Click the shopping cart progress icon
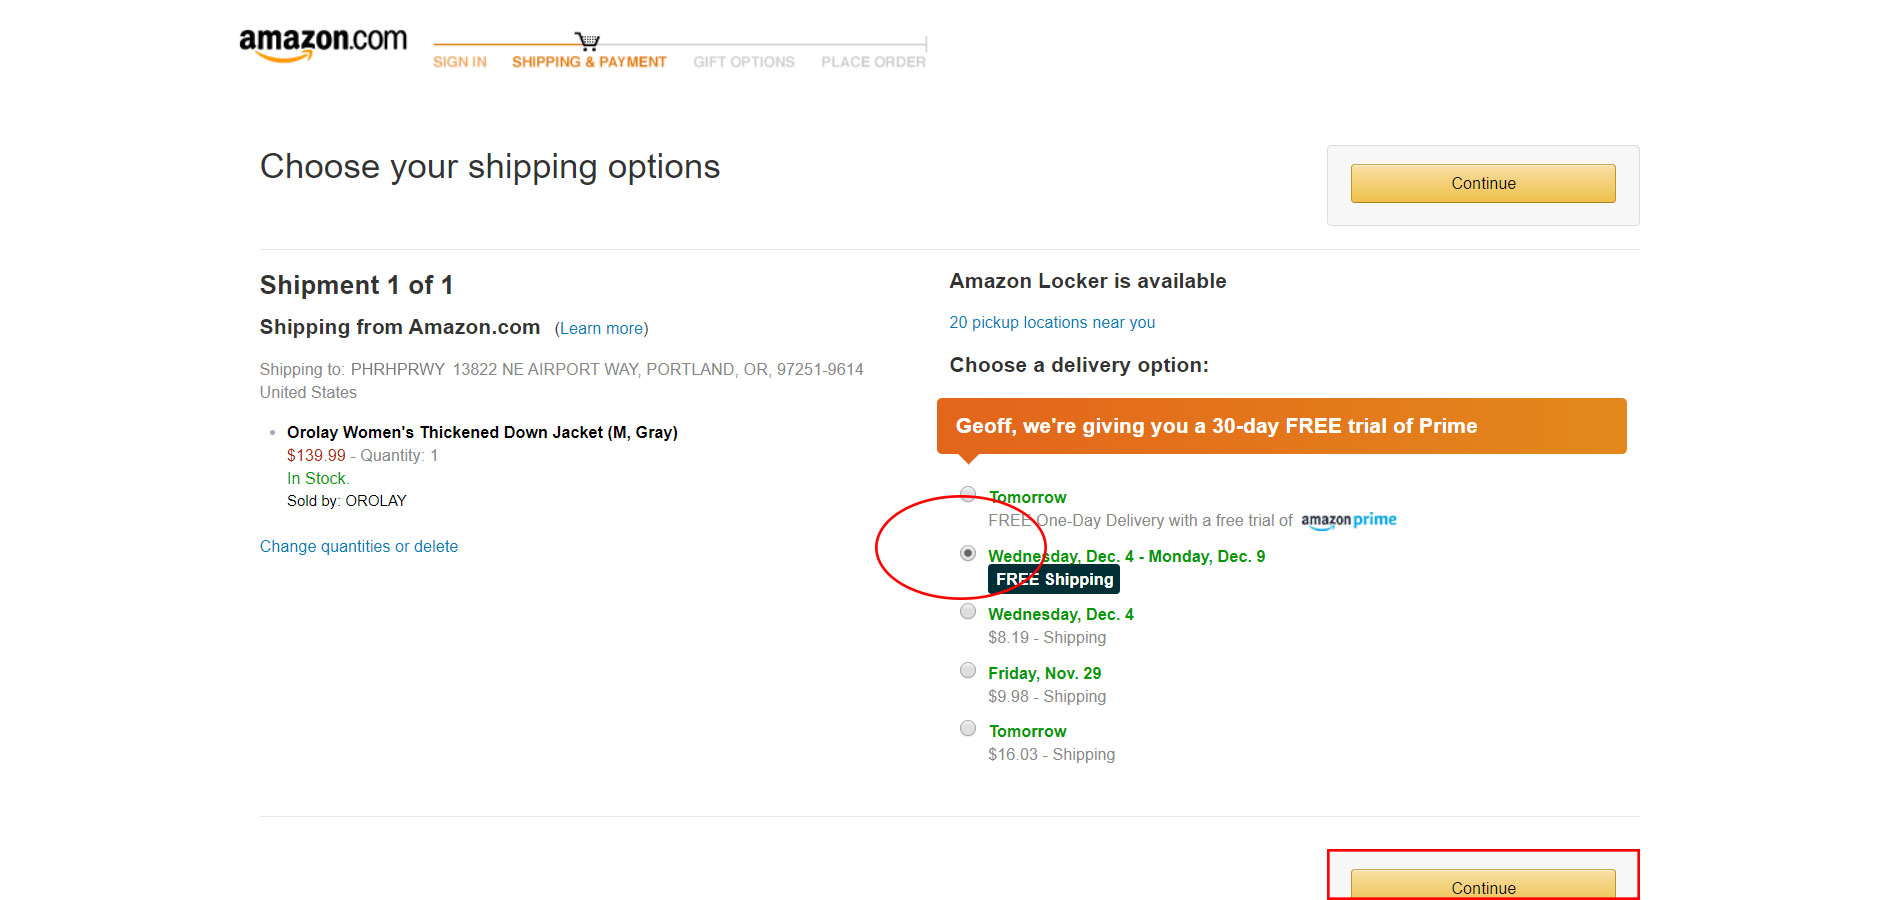 click(588, 41)
